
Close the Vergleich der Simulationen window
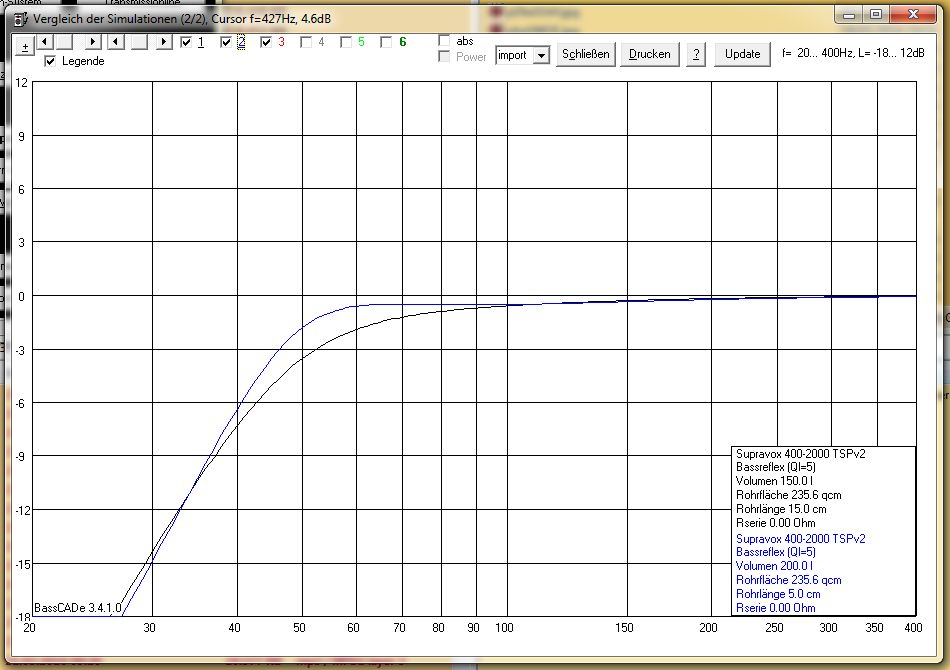[x=914, y=15]
